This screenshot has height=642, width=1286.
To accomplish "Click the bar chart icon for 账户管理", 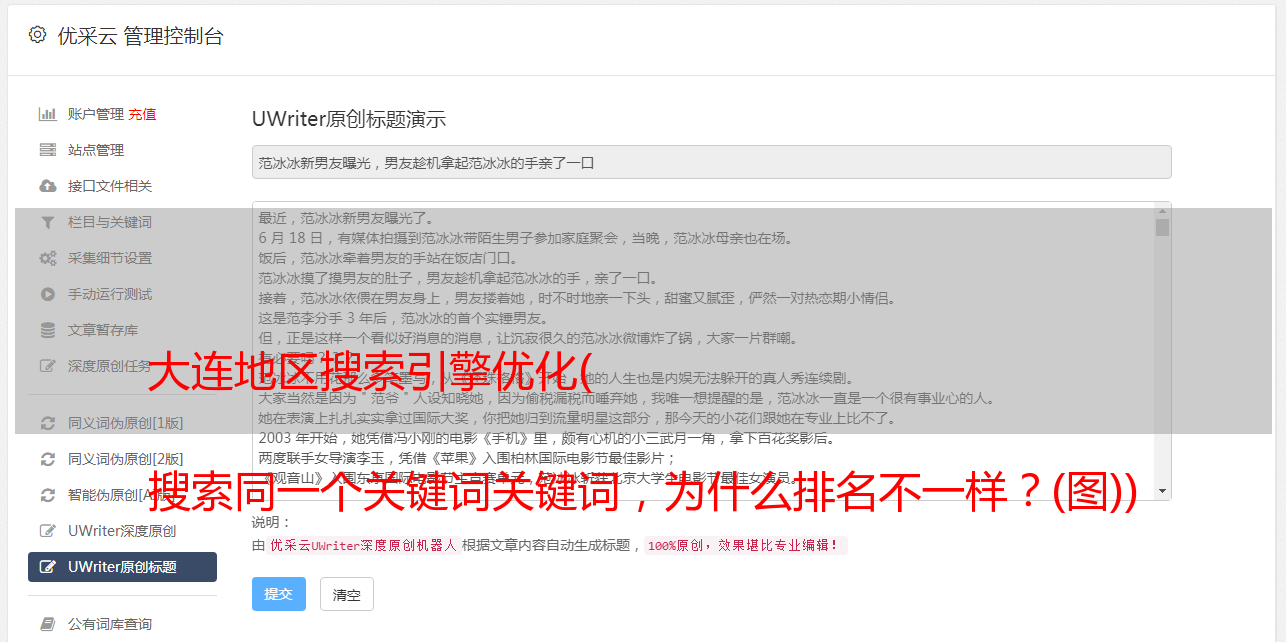I will click(47, 114).
